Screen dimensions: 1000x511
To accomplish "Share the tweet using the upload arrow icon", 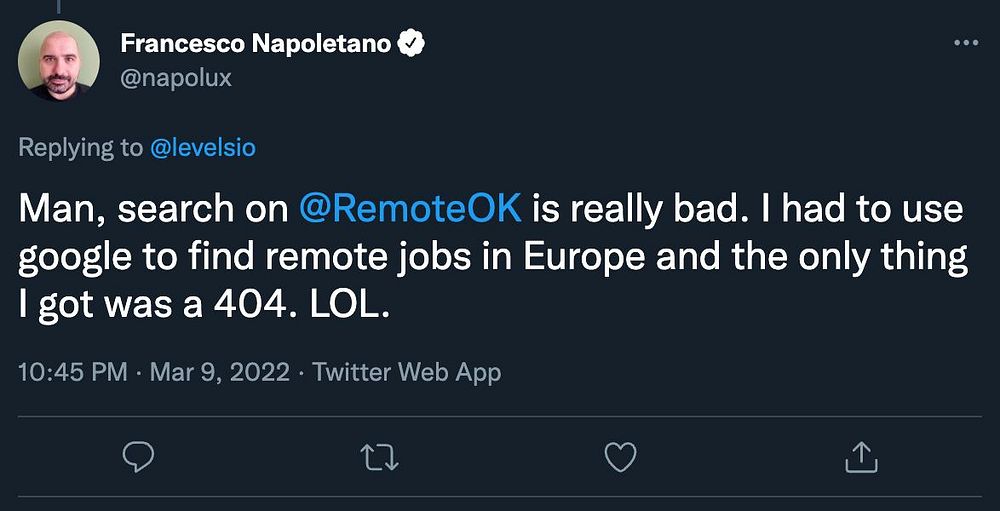I will point(860,458).
